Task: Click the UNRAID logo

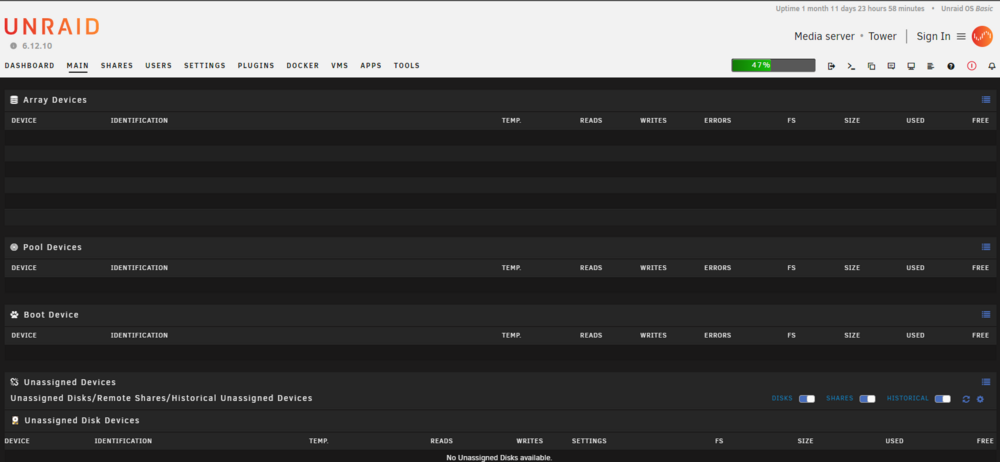Action: [52, 27]
